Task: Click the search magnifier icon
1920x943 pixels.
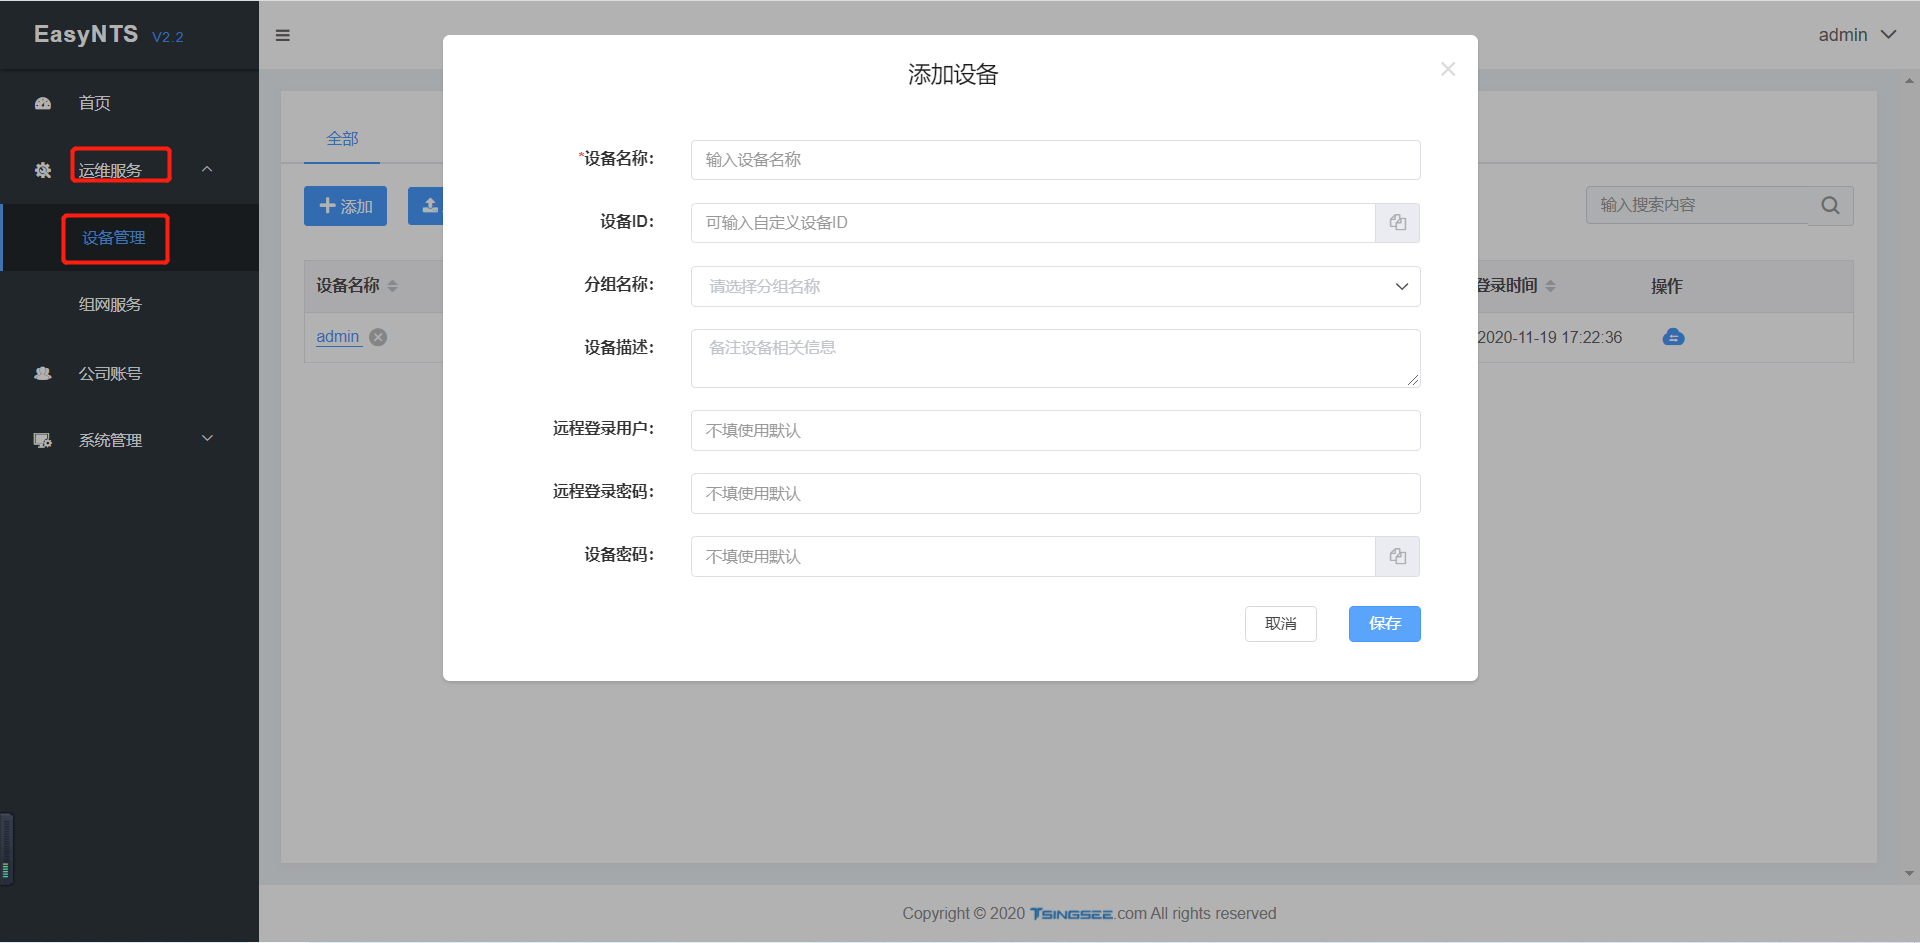Action: [1831, 205]
